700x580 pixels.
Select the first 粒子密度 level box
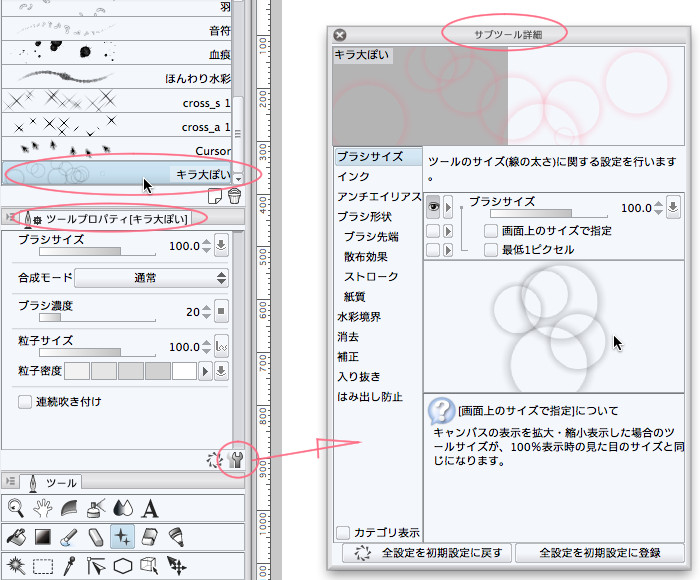click(x=77, y=371)
